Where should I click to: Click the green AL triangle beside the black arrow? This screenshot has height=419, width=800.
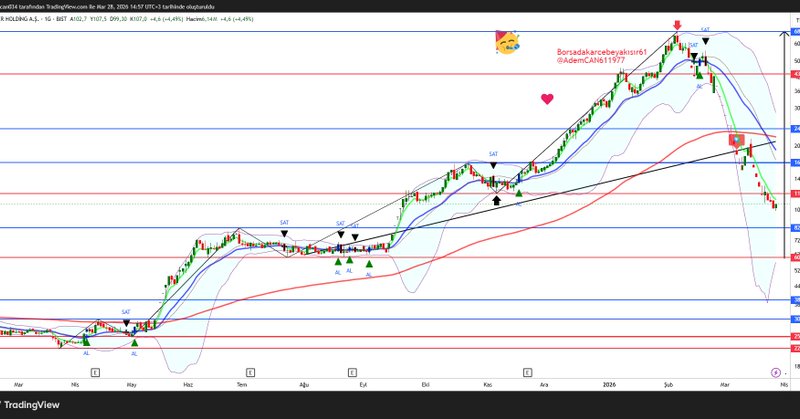519,193
